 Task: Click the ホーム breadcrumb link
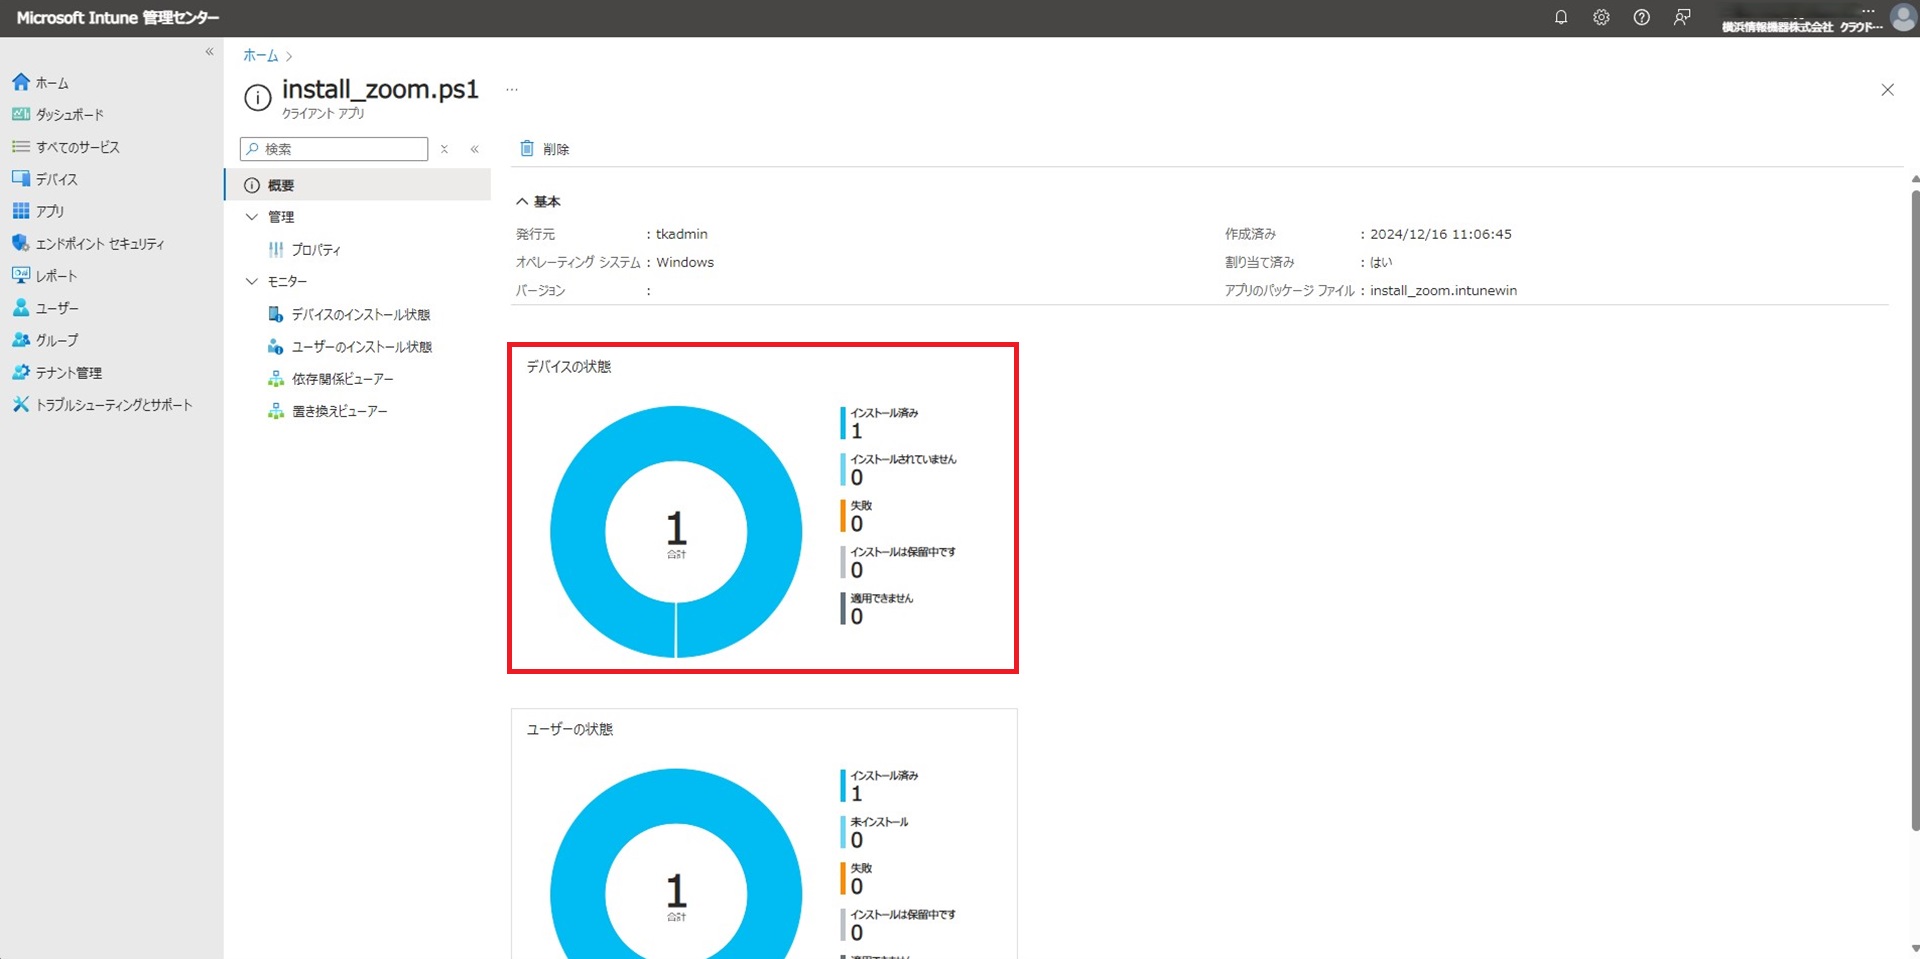260,56
